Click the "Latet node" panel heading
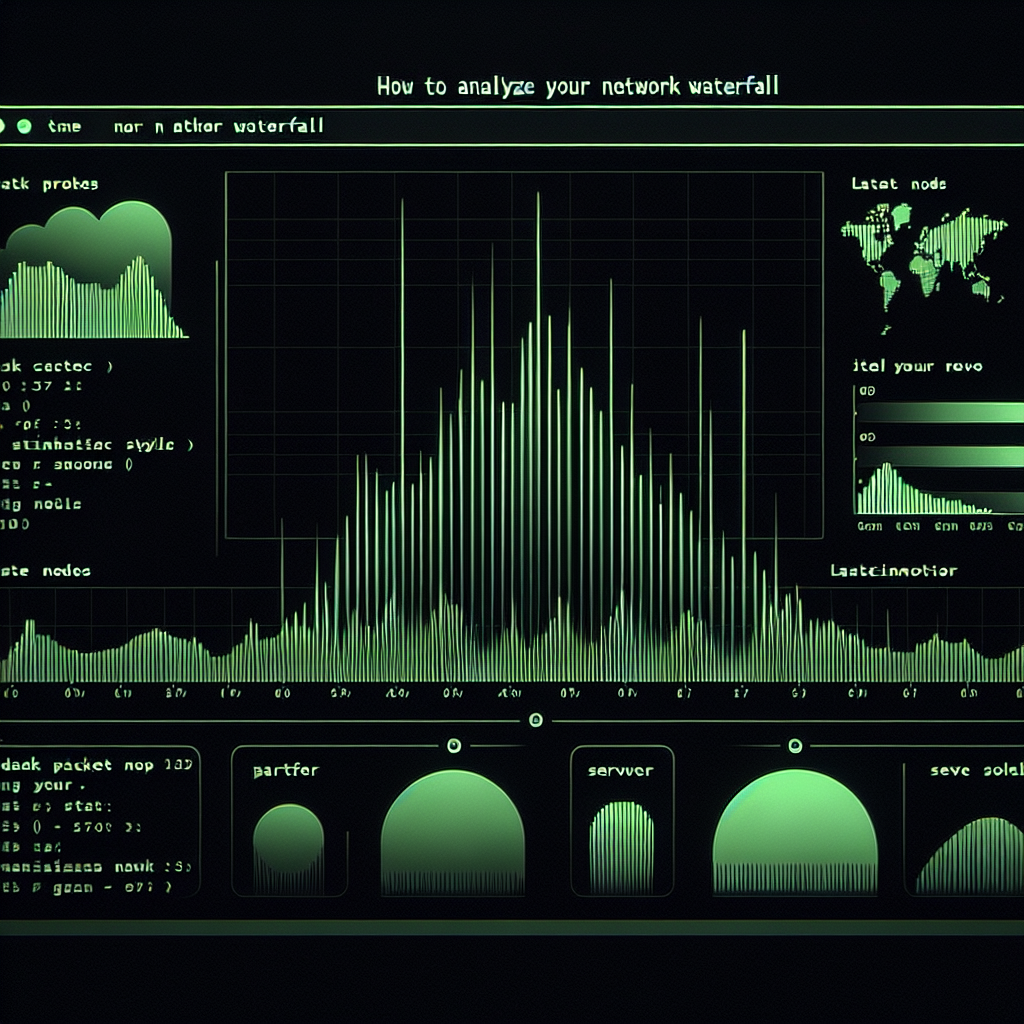Screen dimensions: 1024x1024 [899, 184]
